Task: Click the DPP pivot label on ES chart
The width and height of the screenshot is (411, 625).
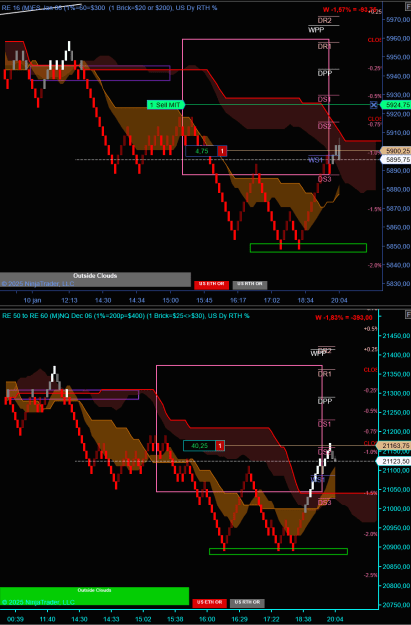Action: click(324, 73)
